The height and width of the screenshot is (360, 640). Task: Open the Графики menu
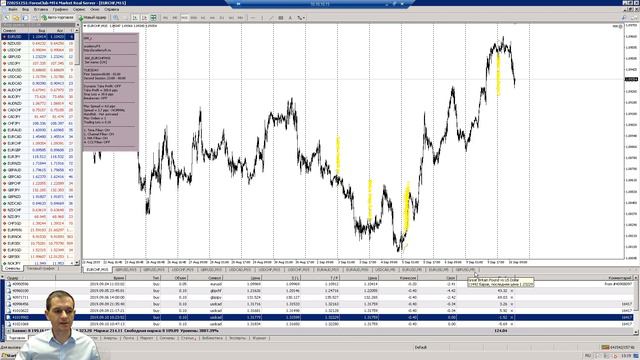click(x=60, y=9)
